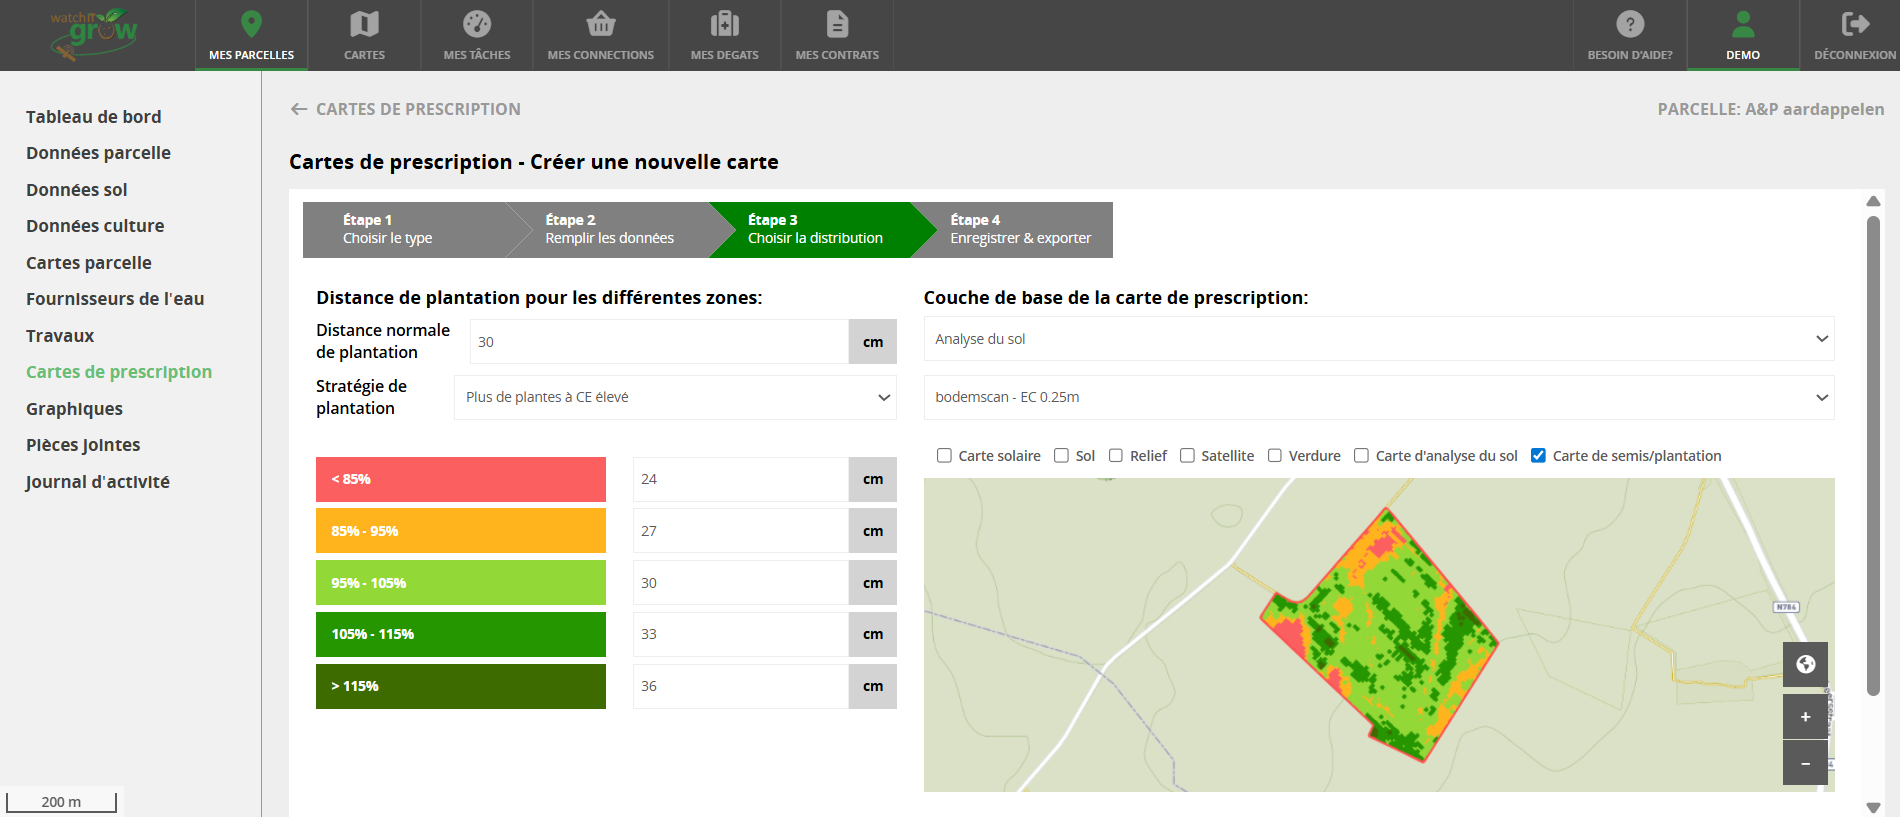Click the Déconnexion logout icon

pos(1855,23)
